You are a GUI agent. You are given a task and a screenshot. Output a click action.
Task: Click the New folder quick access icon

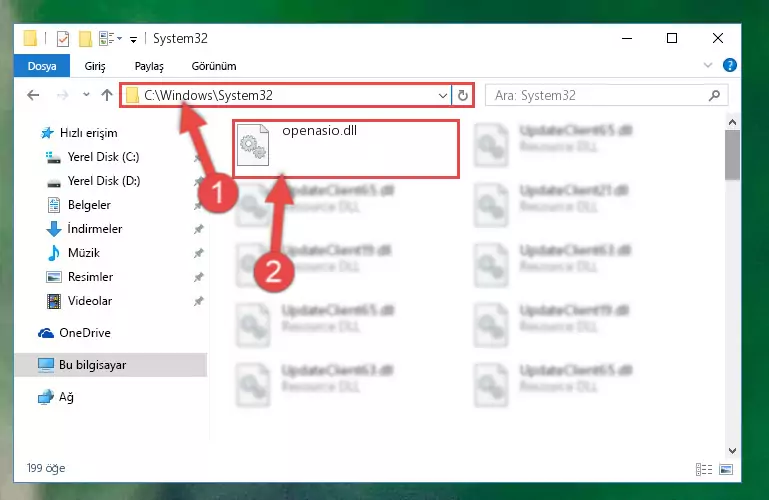[x=85, y=39]
